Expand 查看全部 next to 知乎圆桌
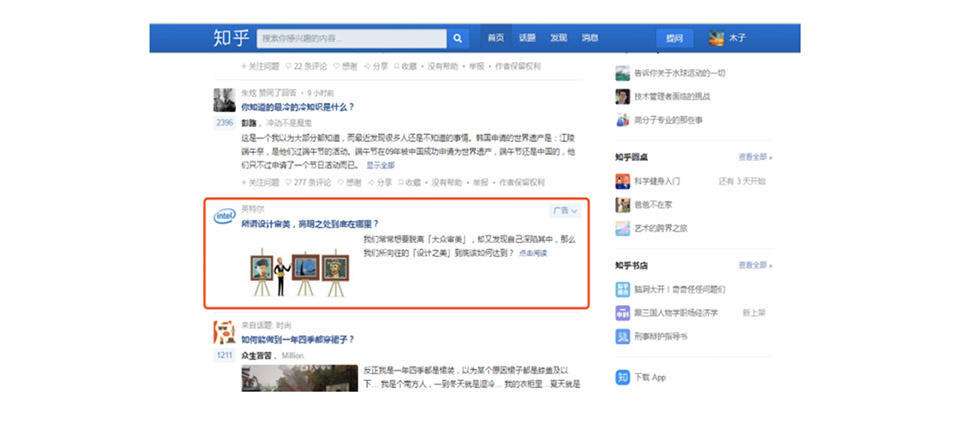The width and height of the screenshot is (960, 444). point(755,157)
